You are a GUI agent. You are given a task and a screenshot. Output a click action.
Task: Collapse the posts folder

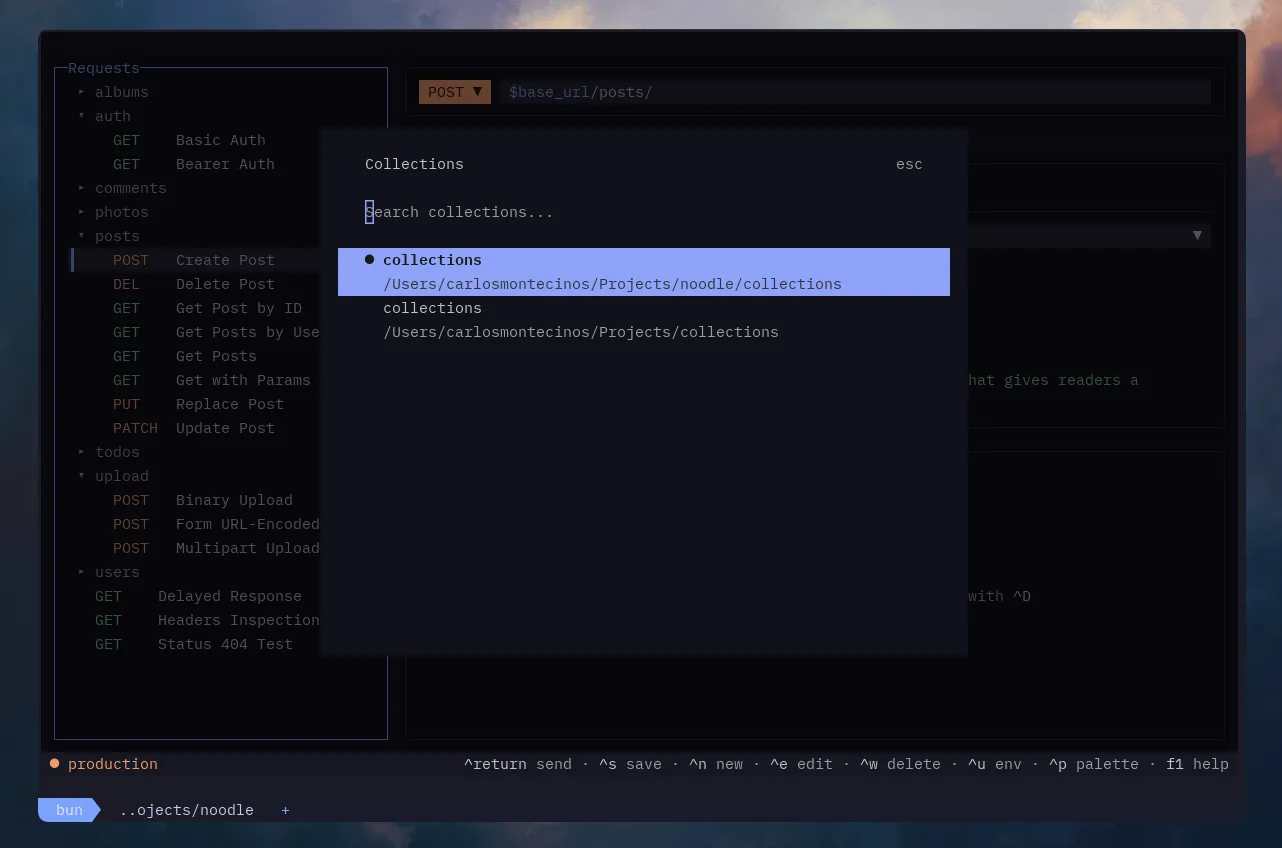tap(109, 236)
